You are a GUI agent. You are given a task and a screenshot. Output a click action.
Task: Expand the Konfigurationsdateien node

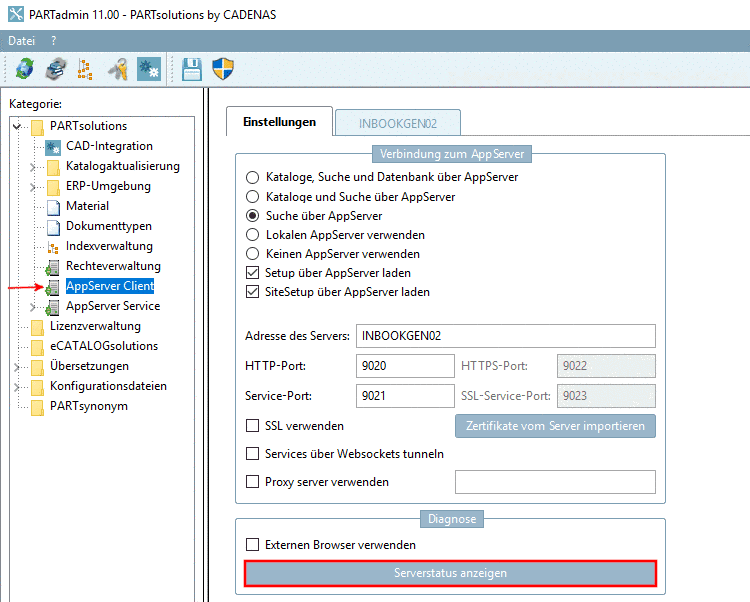17,387
